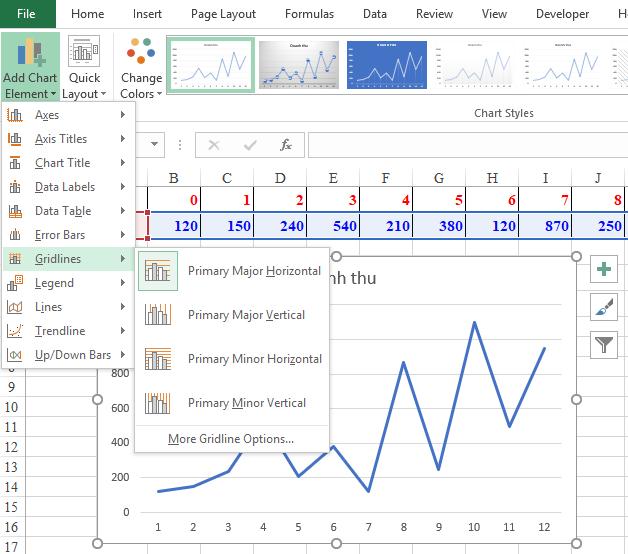Click the Gridlines menu entry label
628x554 pixels.
(58, 259)
